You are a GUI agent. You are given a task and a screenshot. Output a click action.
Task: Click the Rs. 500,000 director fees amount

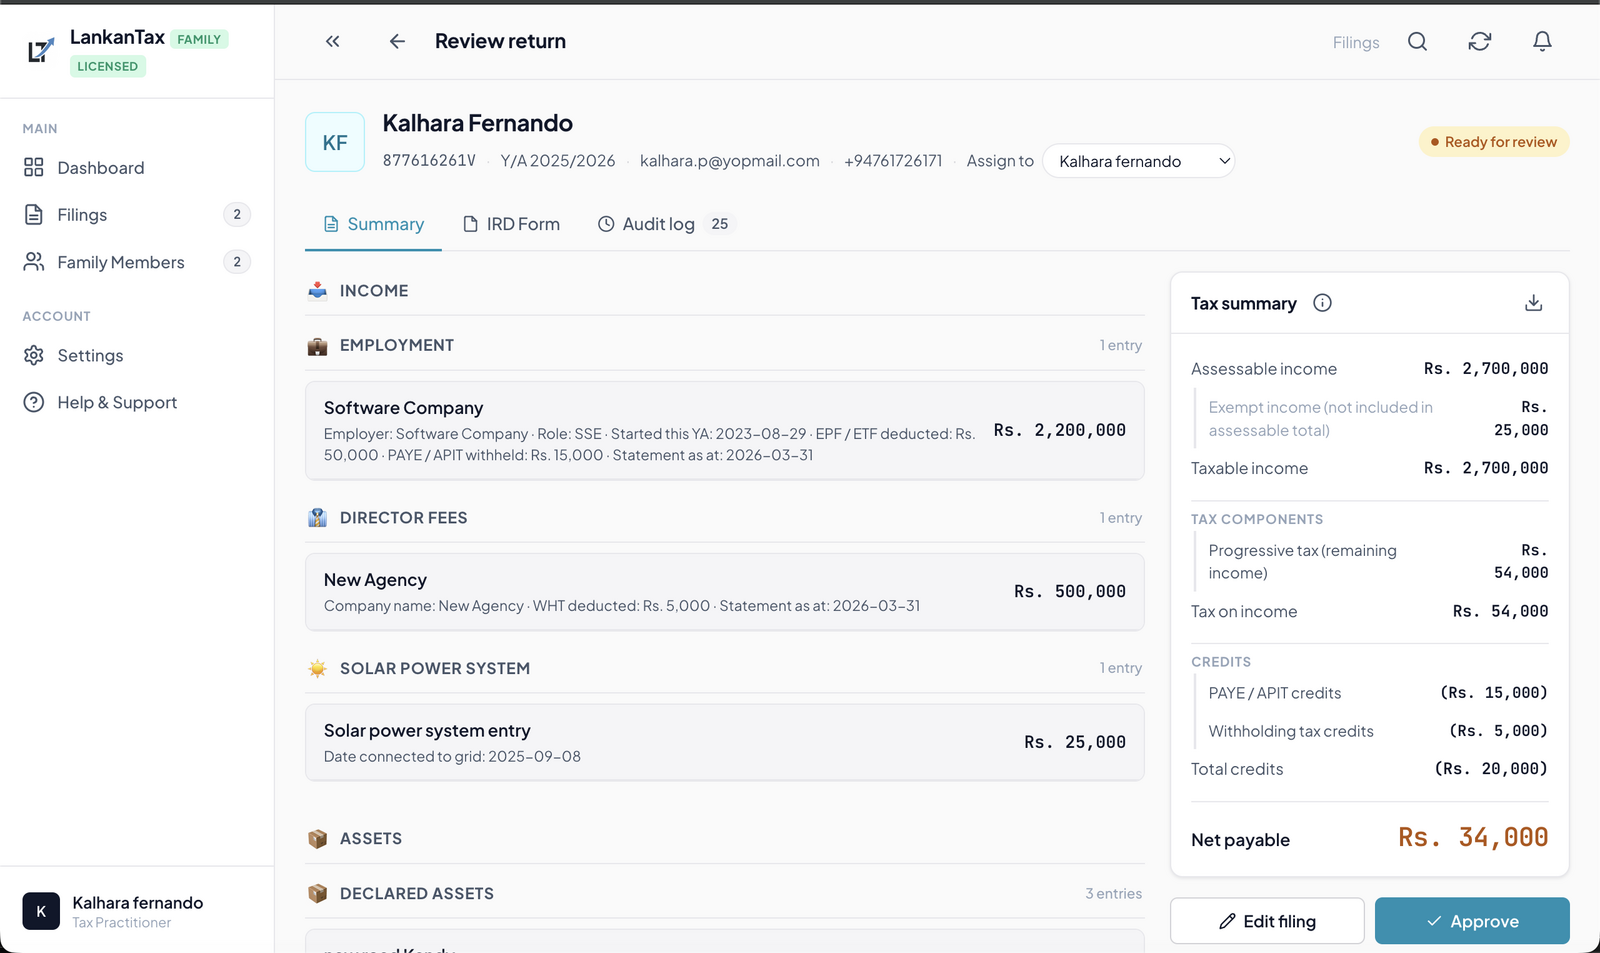tap(1070, 592)
